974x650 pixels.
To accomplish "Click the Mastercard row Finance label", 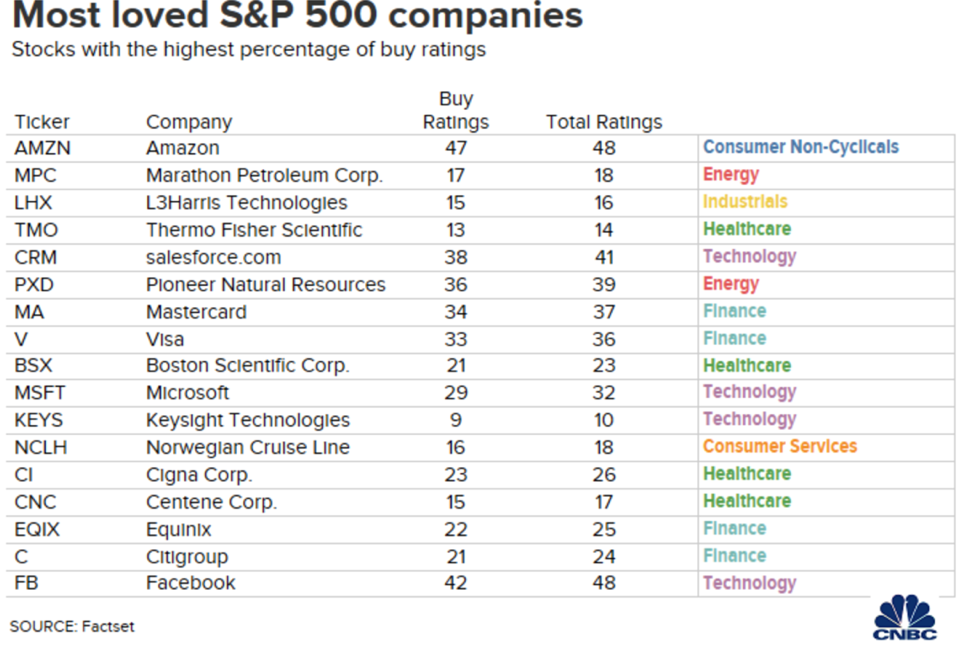I will click(x=734, y=311).
